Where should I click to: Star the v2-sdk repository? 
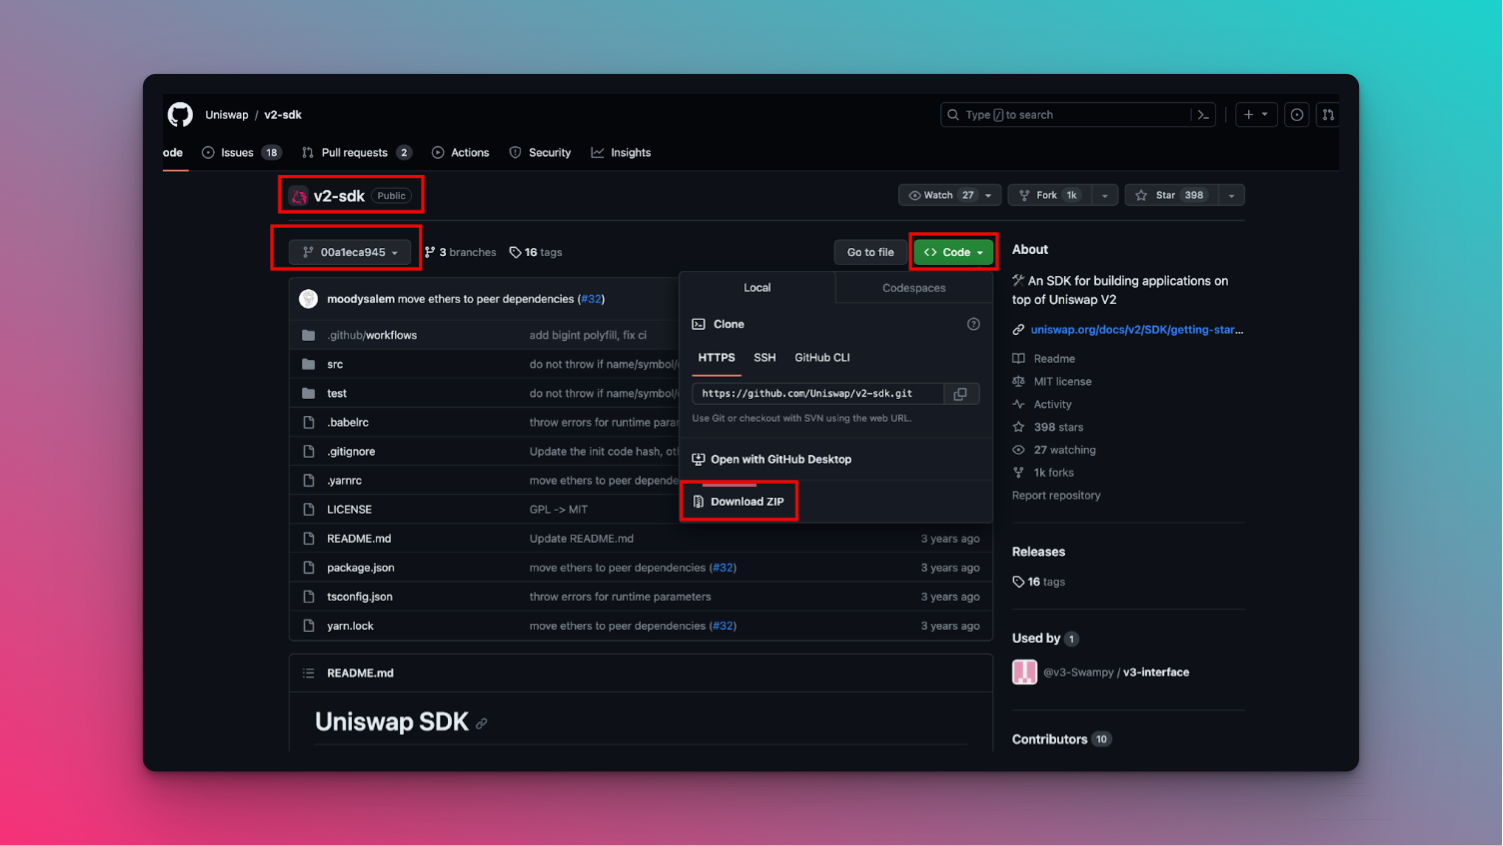pyautogui.click(x=1172, y=196)
